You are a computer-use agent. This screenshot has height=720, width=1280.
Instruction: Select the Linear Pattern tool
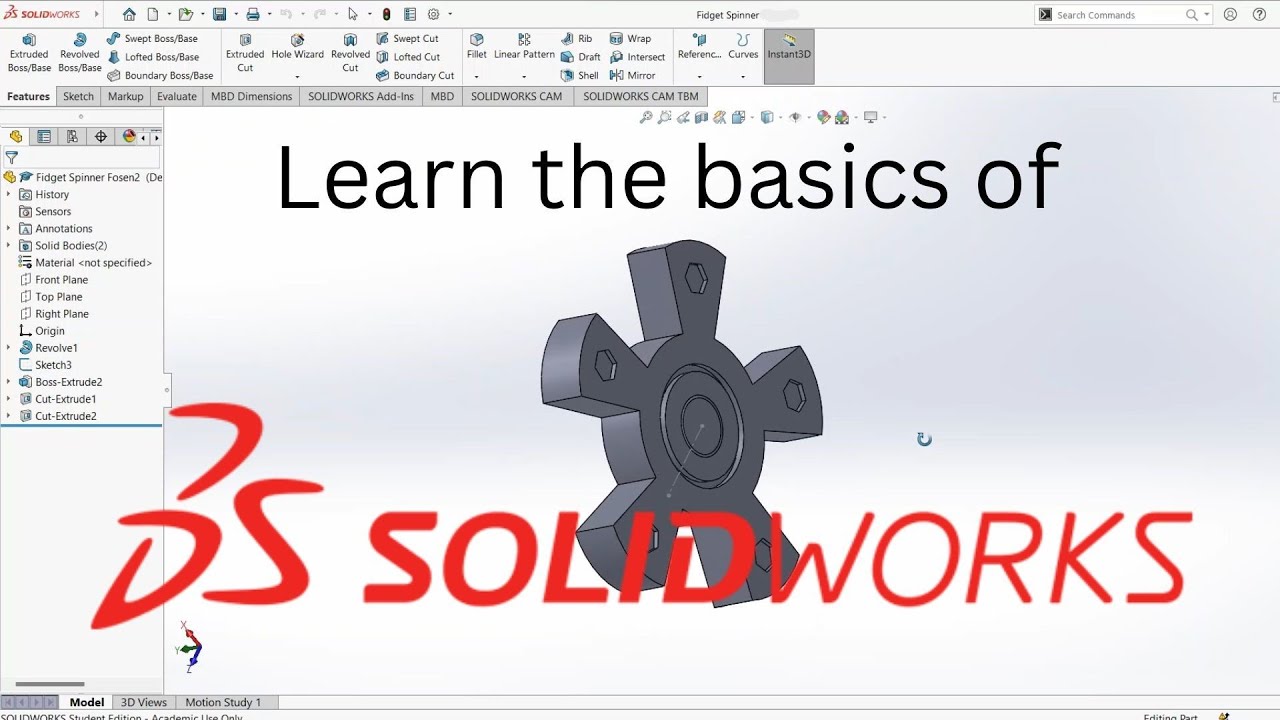(x=524, y=47)
